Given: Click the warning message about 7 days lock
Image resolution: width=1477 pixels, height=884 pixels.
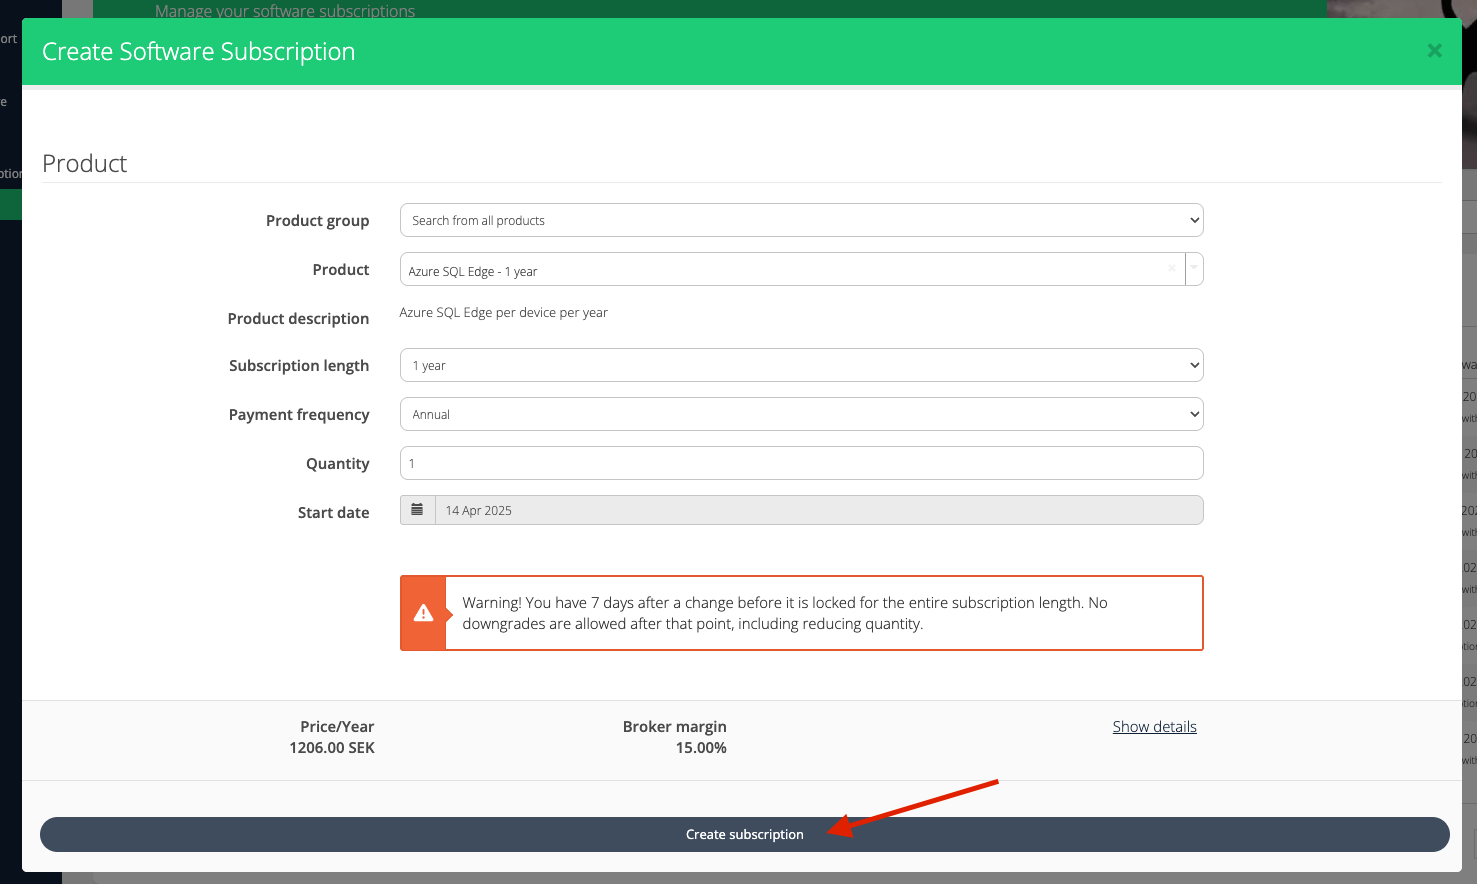Looking at the screenshot, I should click(785, 613).
